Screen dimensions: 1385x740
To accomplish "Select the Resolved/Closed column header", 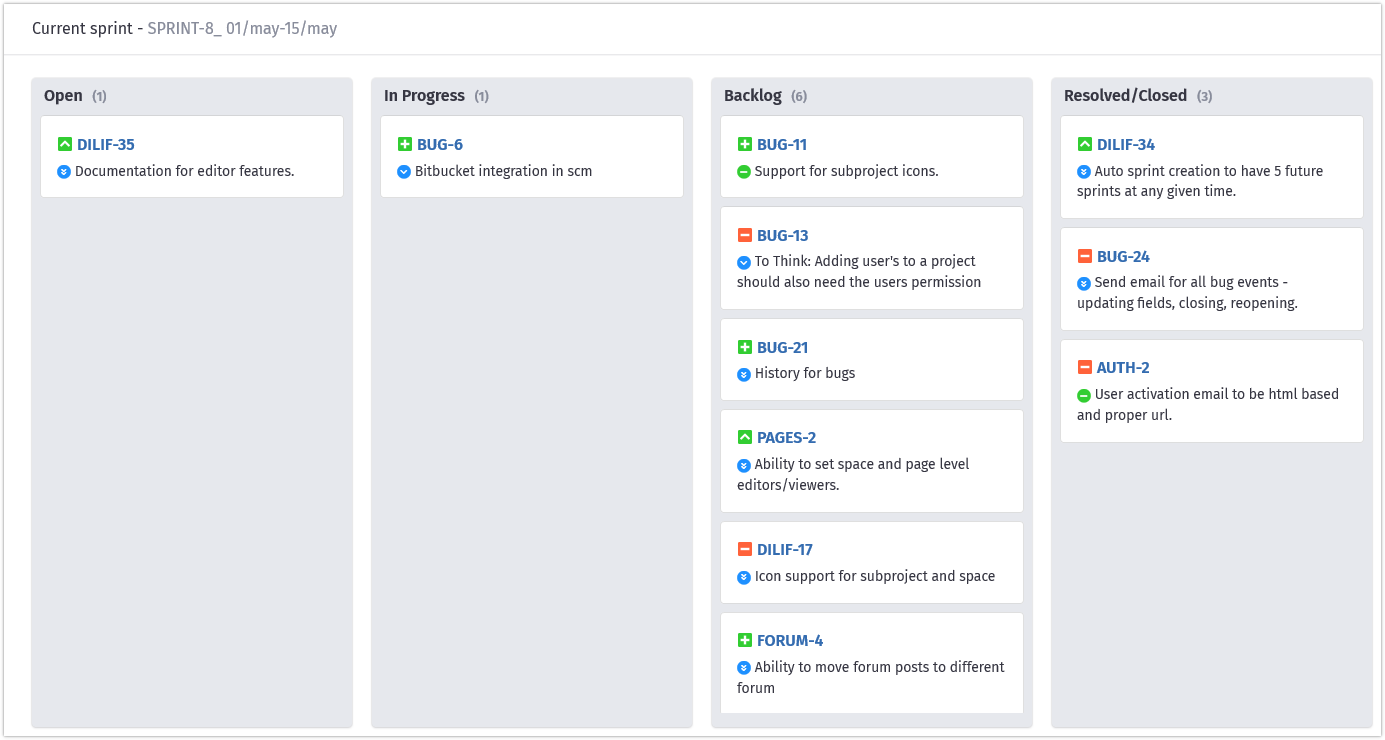I will tap(1125, 96).
